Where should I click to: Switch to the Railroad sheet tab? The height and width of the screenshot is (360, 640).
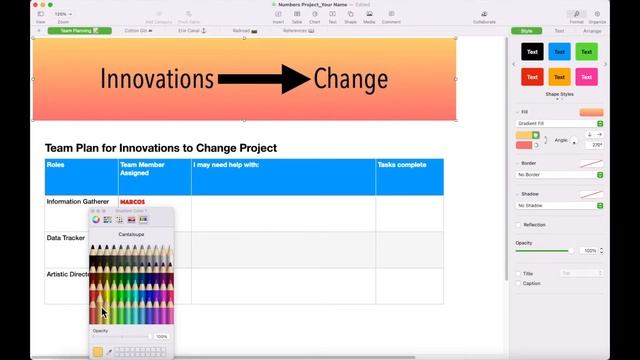(245, 31)
